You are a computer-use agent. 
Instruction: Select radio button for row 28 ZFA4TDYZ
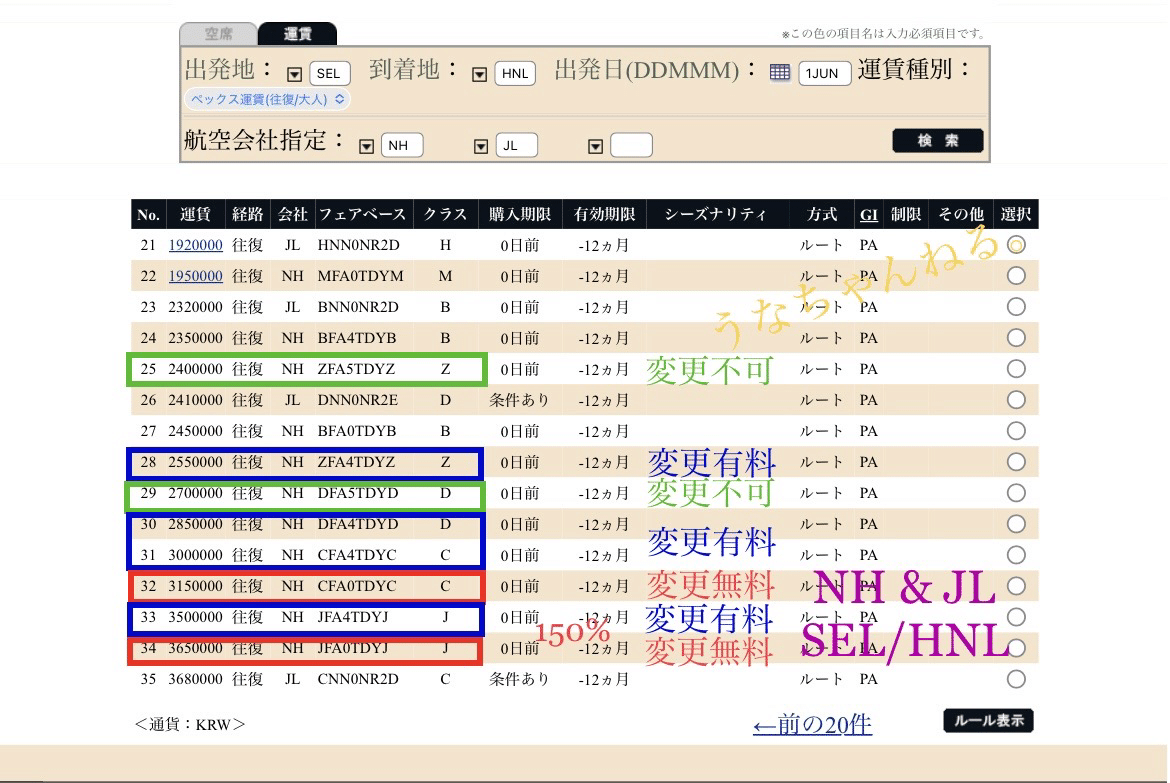tap(1016, 462)
